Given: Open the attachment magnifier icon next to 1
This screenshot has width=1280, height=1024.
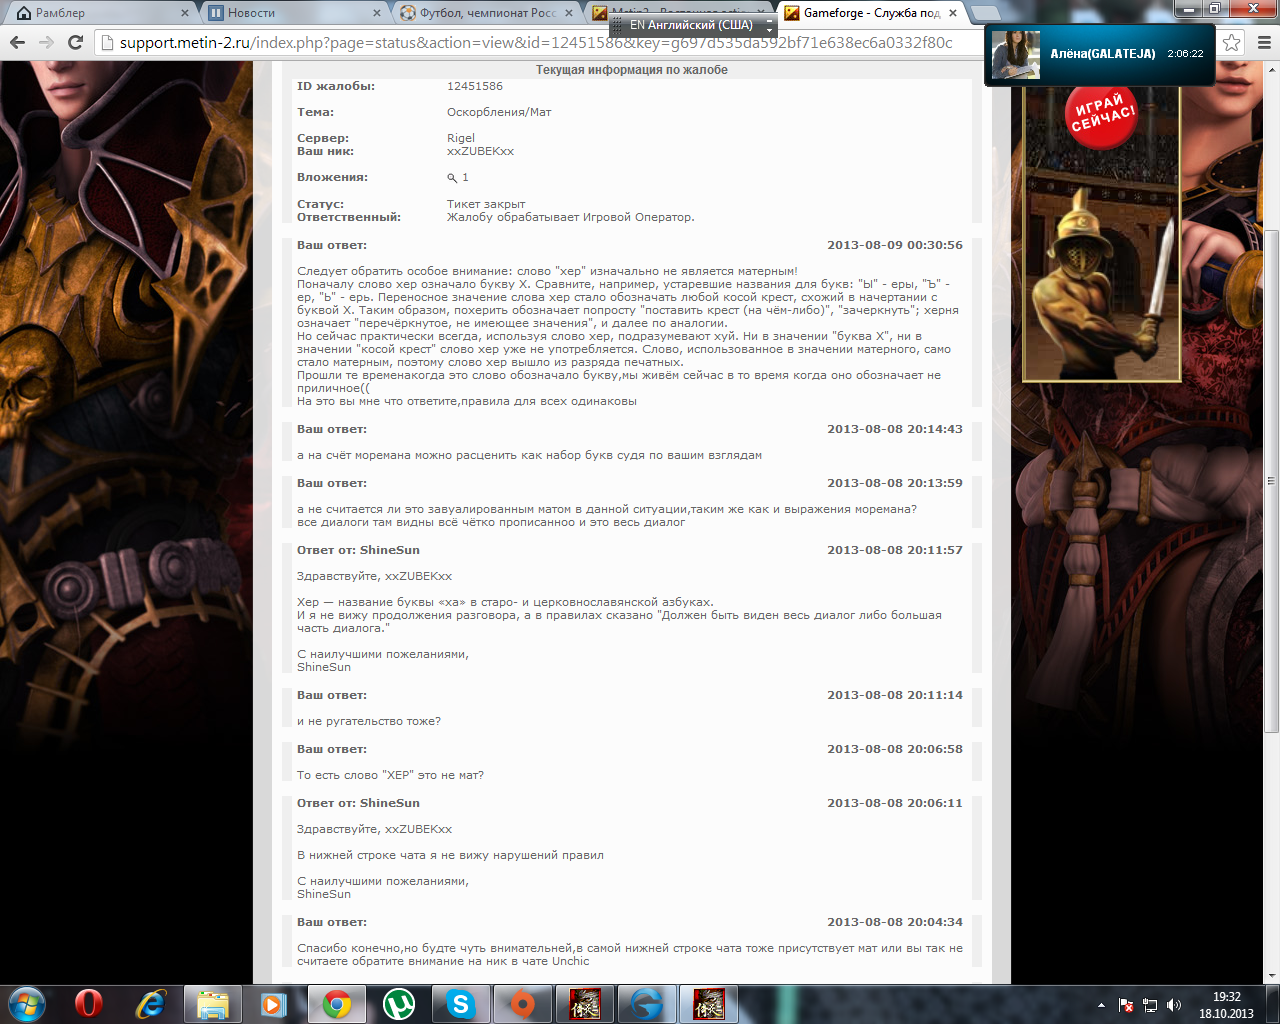Looking at the screenshot, I should click(452, 178).
